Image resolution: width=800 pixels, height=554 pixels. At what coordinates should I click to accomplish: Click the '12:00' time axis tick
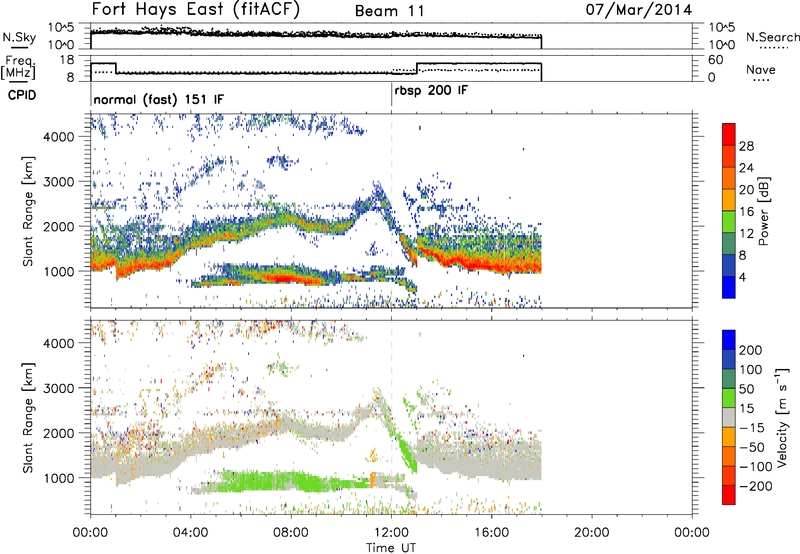click(x=391, y=533)
